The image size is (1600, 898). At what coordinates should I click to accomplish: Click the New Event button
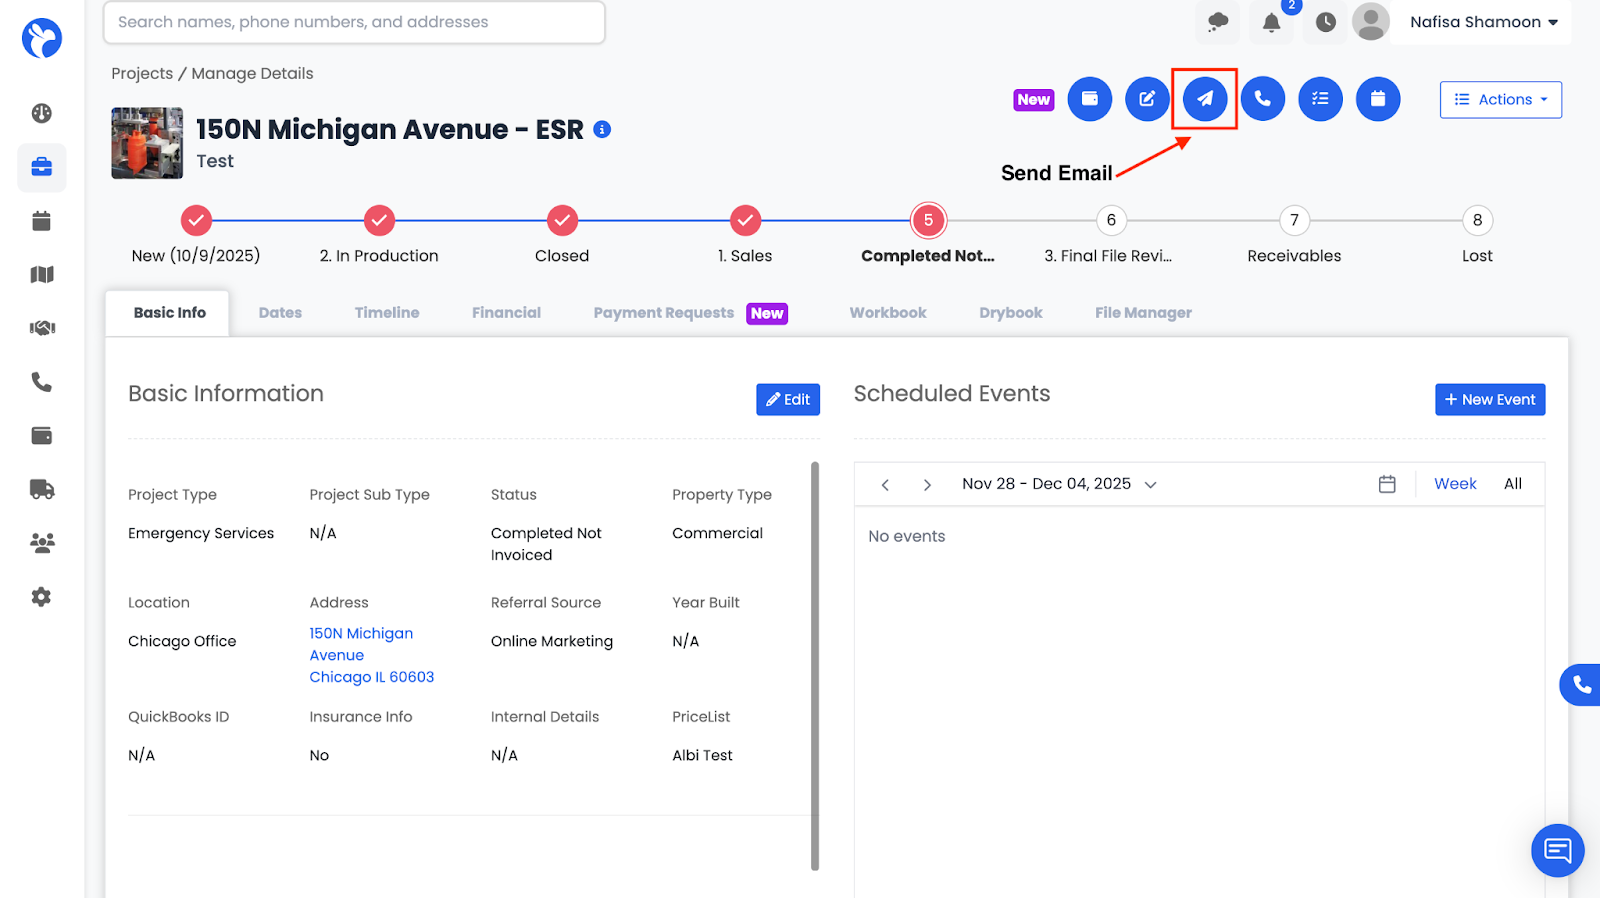pos(1490,399)
